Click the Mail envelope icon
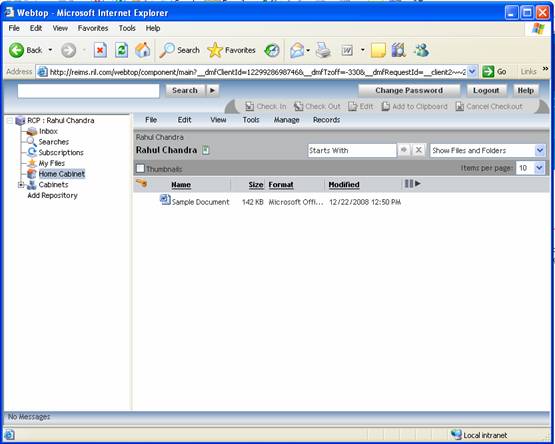555x444 pixels. 297,50
